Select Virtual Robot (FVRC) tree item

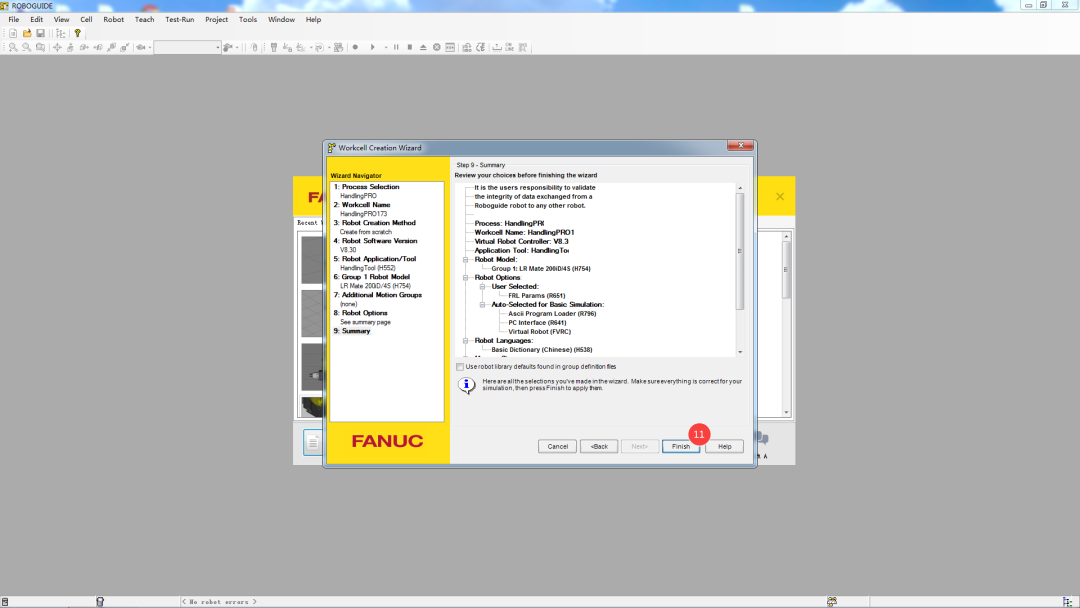coord(539,331)
